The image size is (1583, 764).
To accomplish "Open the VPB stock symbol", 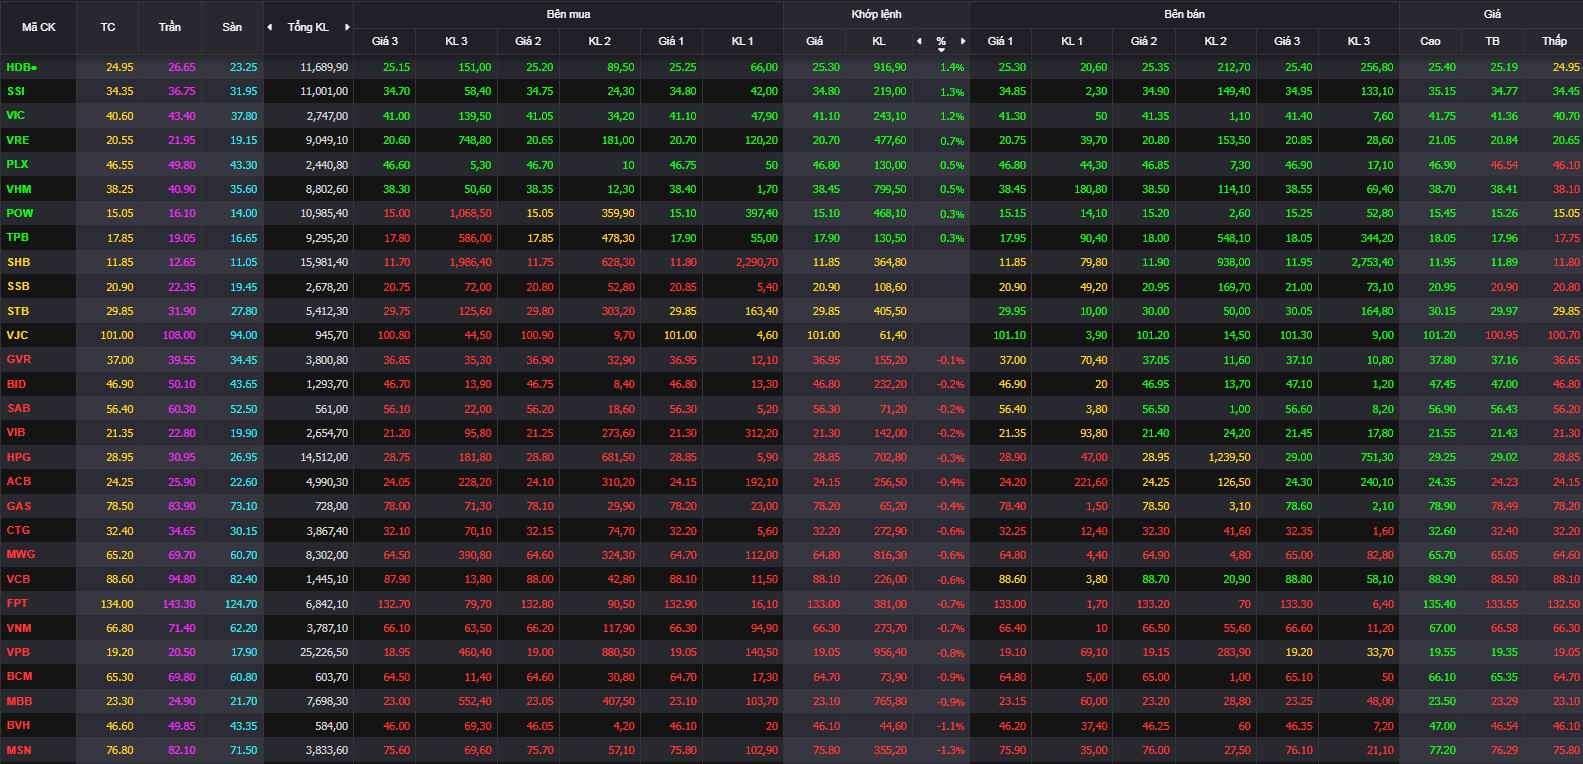I will pos(18,652).
